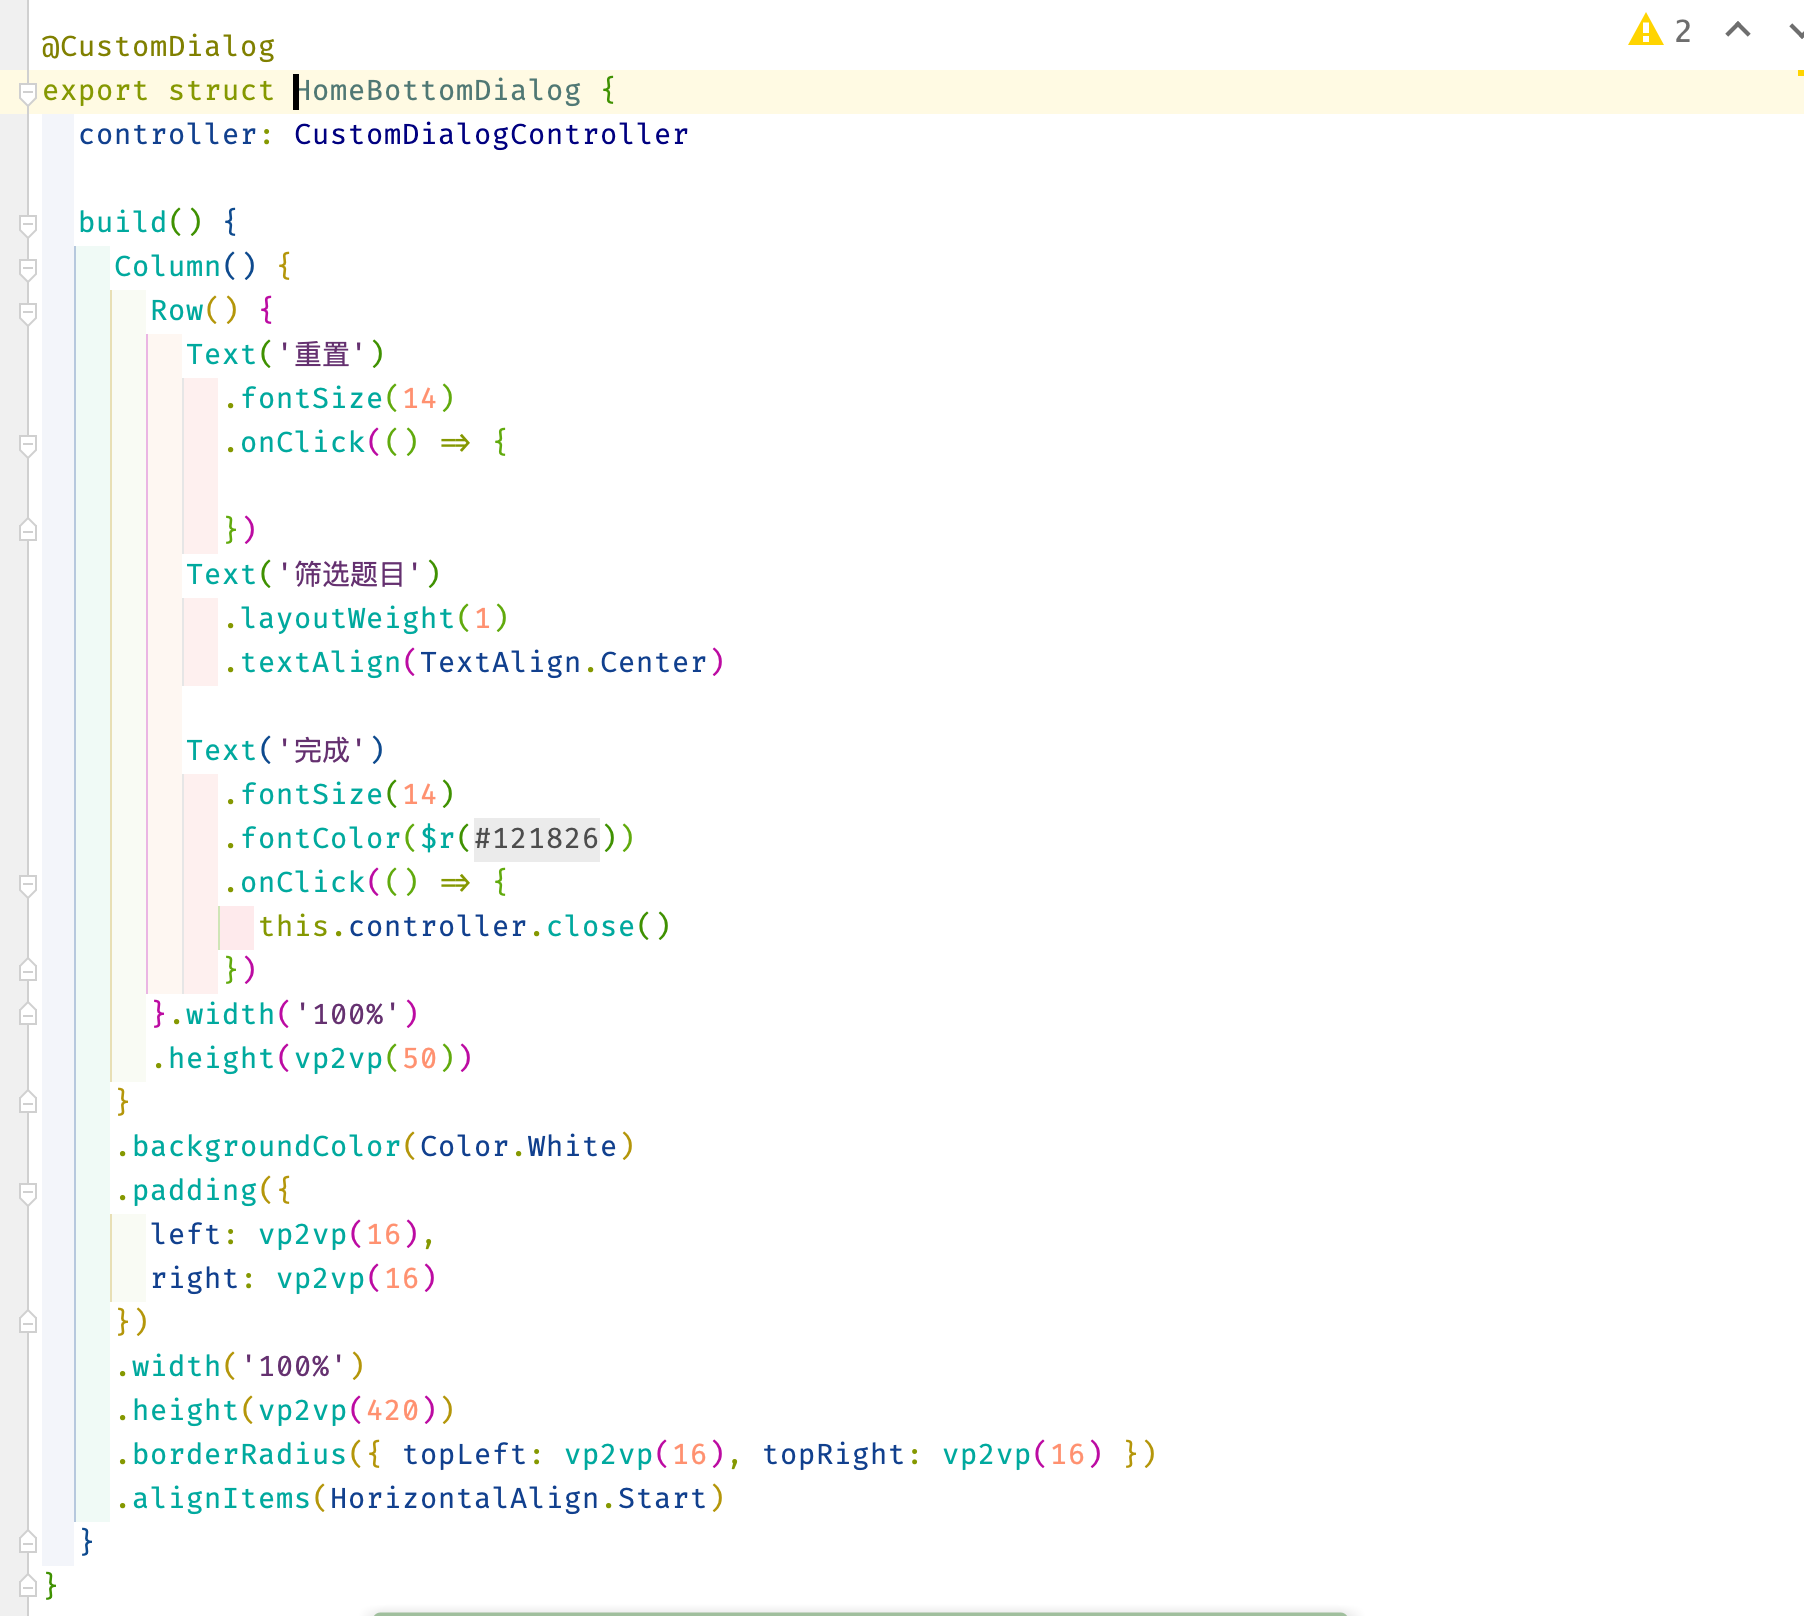The width and height of the screenshot is (1804, 1616).
Task: Click the export keyword
Action: click(95, 91)
